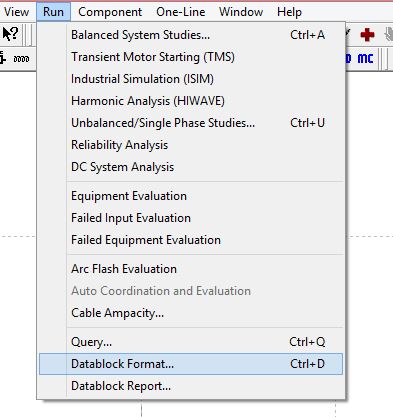Choose Equipment Evaluation
The height and width of the screenshot is (417, 393).
[191, 196]
